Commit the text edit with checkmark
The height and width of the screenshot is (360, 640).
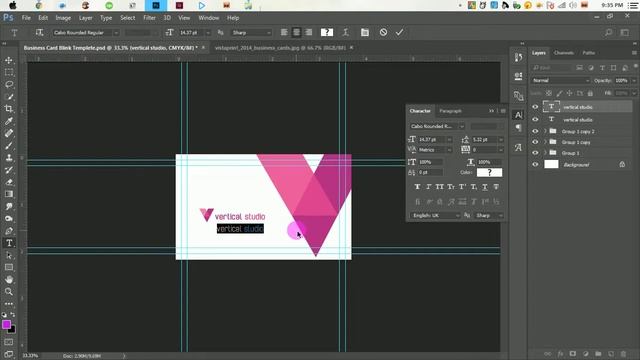[400, 32]
